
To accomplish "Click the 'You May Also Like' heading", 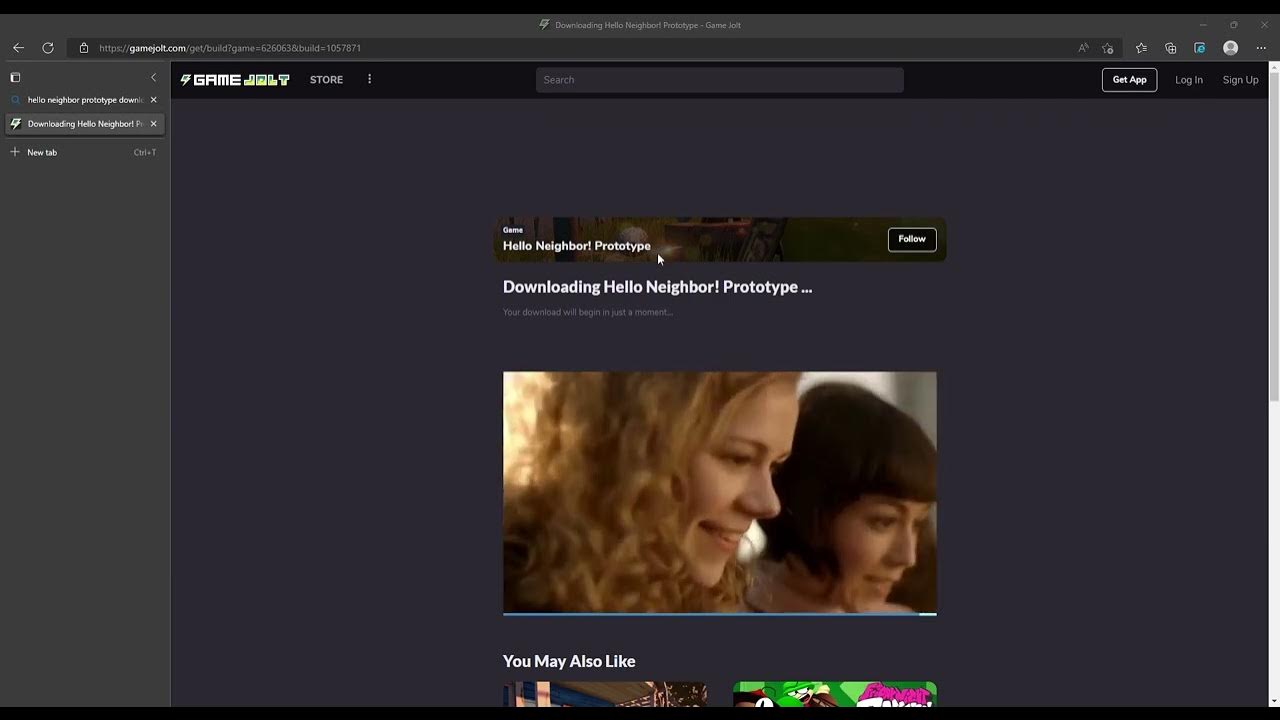I will coord(569,661).
